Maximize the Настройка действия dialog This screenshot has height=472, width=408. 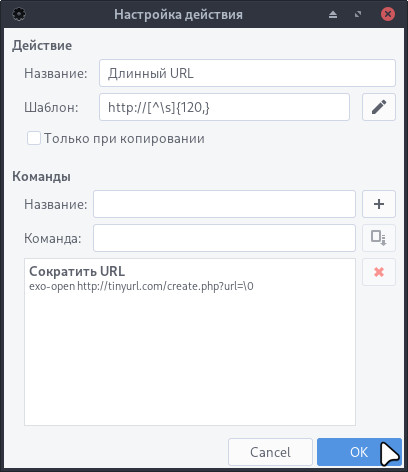358,14
